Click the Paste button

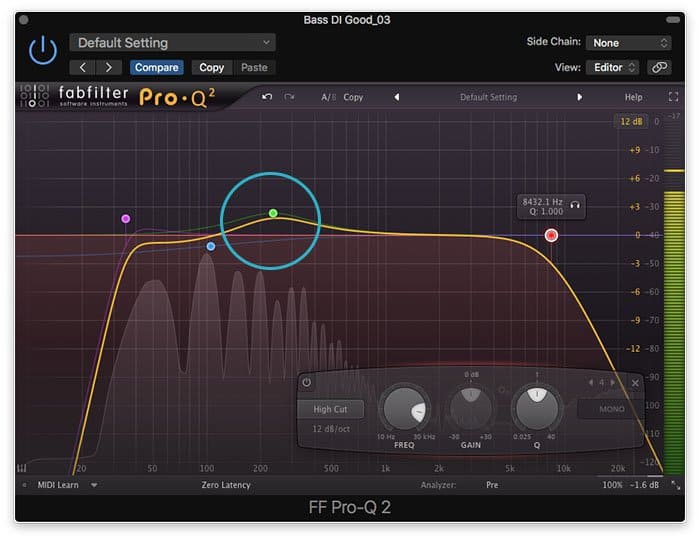[254, 67]
